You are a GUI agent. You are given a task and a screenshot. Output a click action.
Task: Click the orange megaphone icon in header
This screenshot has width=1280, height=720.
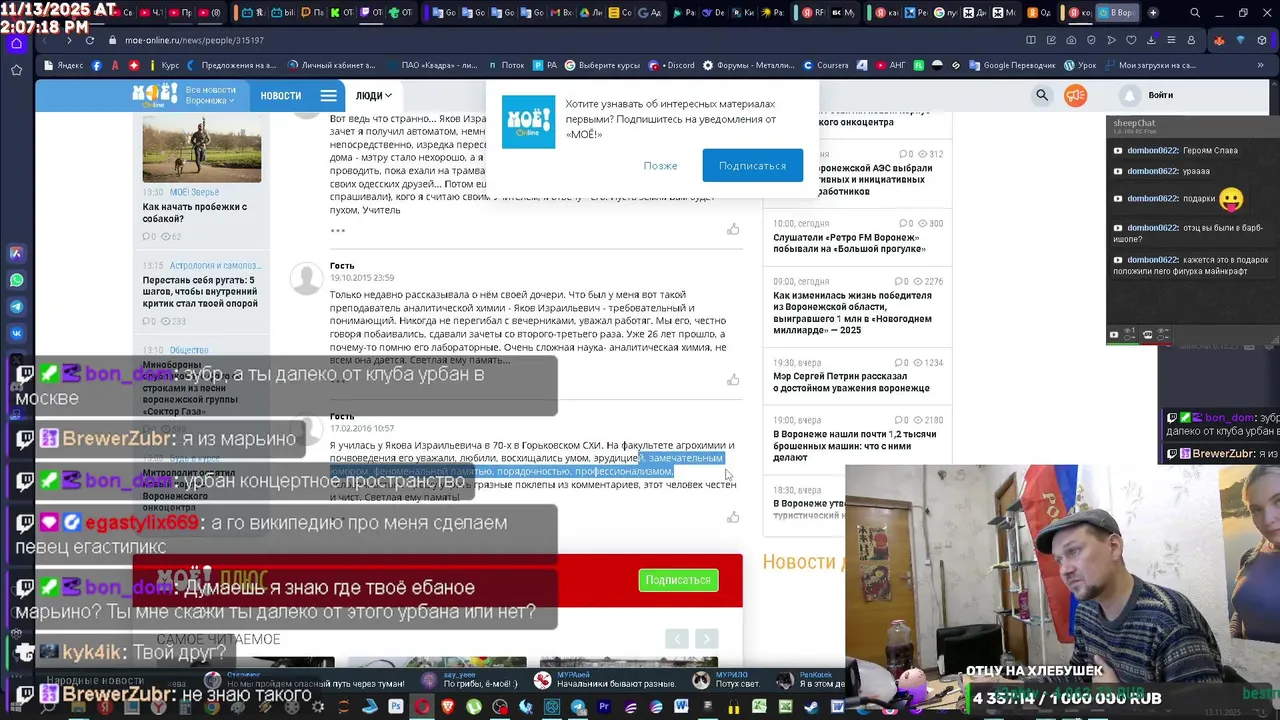point(1076,95)
